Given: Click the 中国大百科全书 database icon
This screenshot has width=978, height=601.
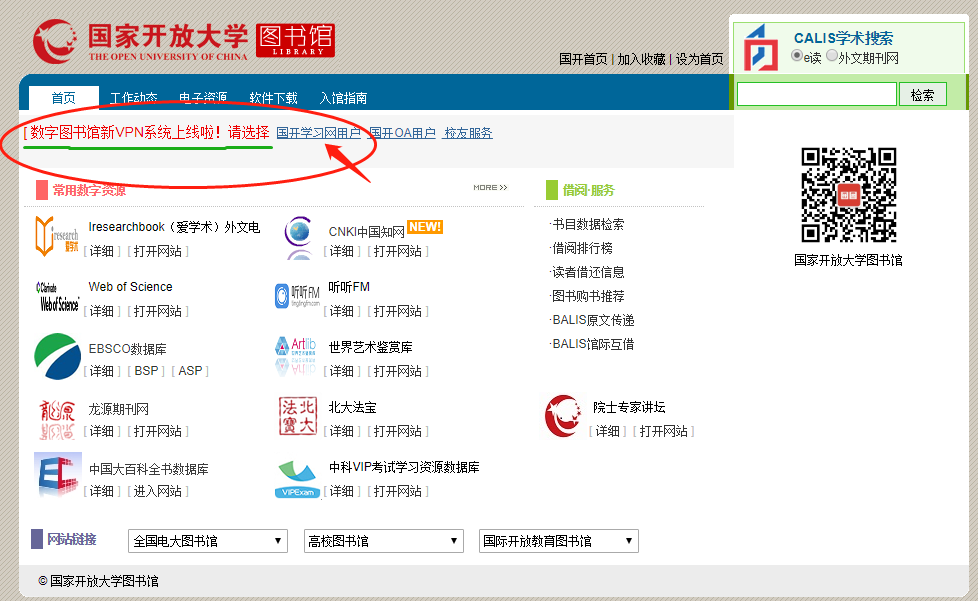Looking at the screenshot, I should click(x=57, y=474).
